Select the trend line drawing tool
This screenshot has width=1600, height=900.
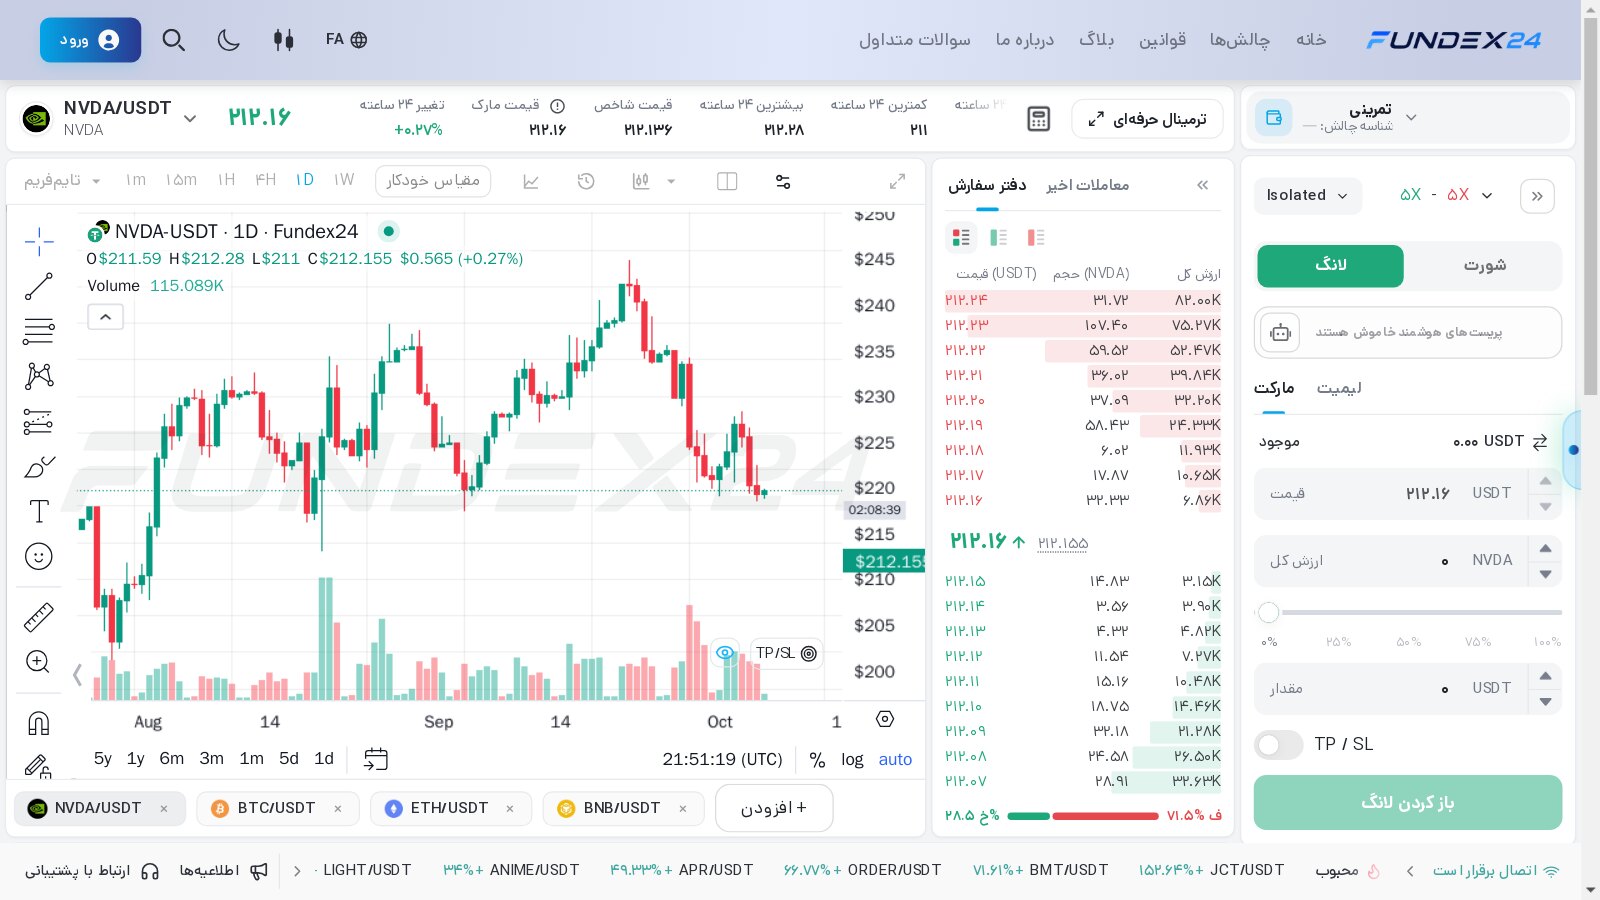click(x=39, y=286)
